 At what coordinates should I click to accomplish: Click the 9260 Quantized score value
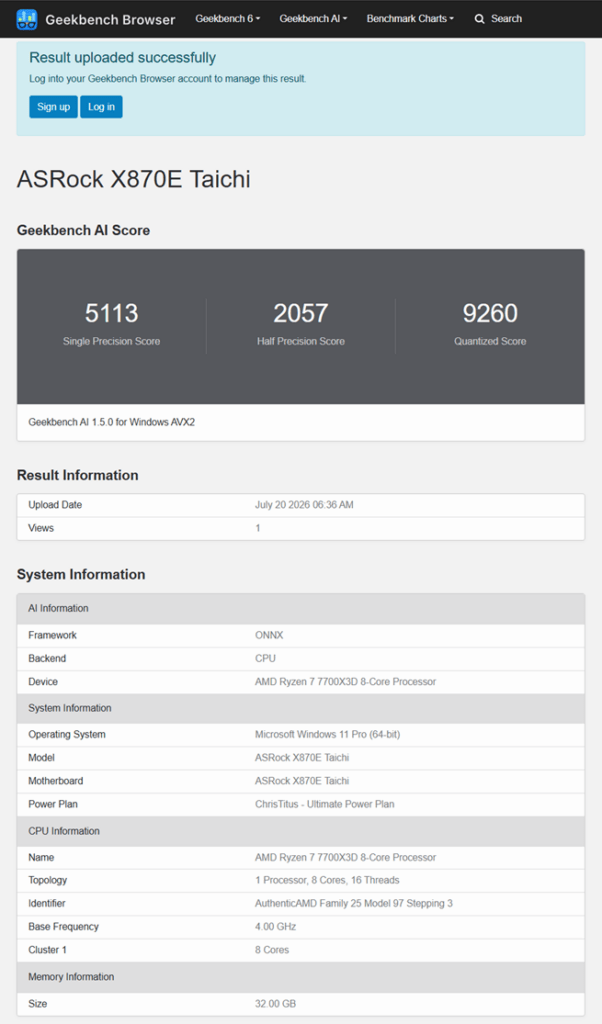tap(490, 313)
